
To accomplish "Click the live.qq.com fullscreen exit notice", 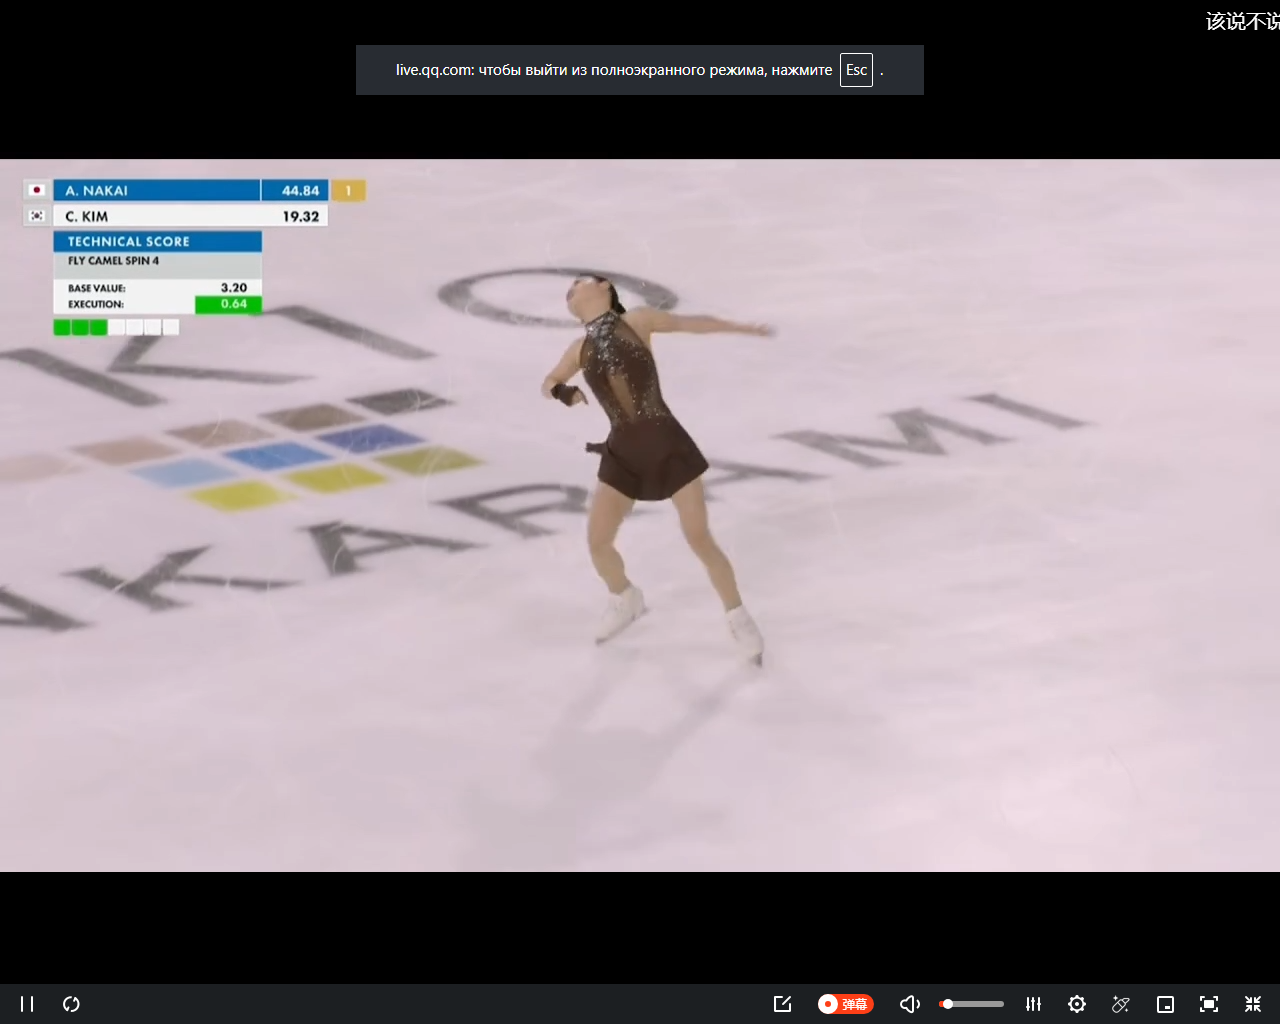I will [640, 70].
